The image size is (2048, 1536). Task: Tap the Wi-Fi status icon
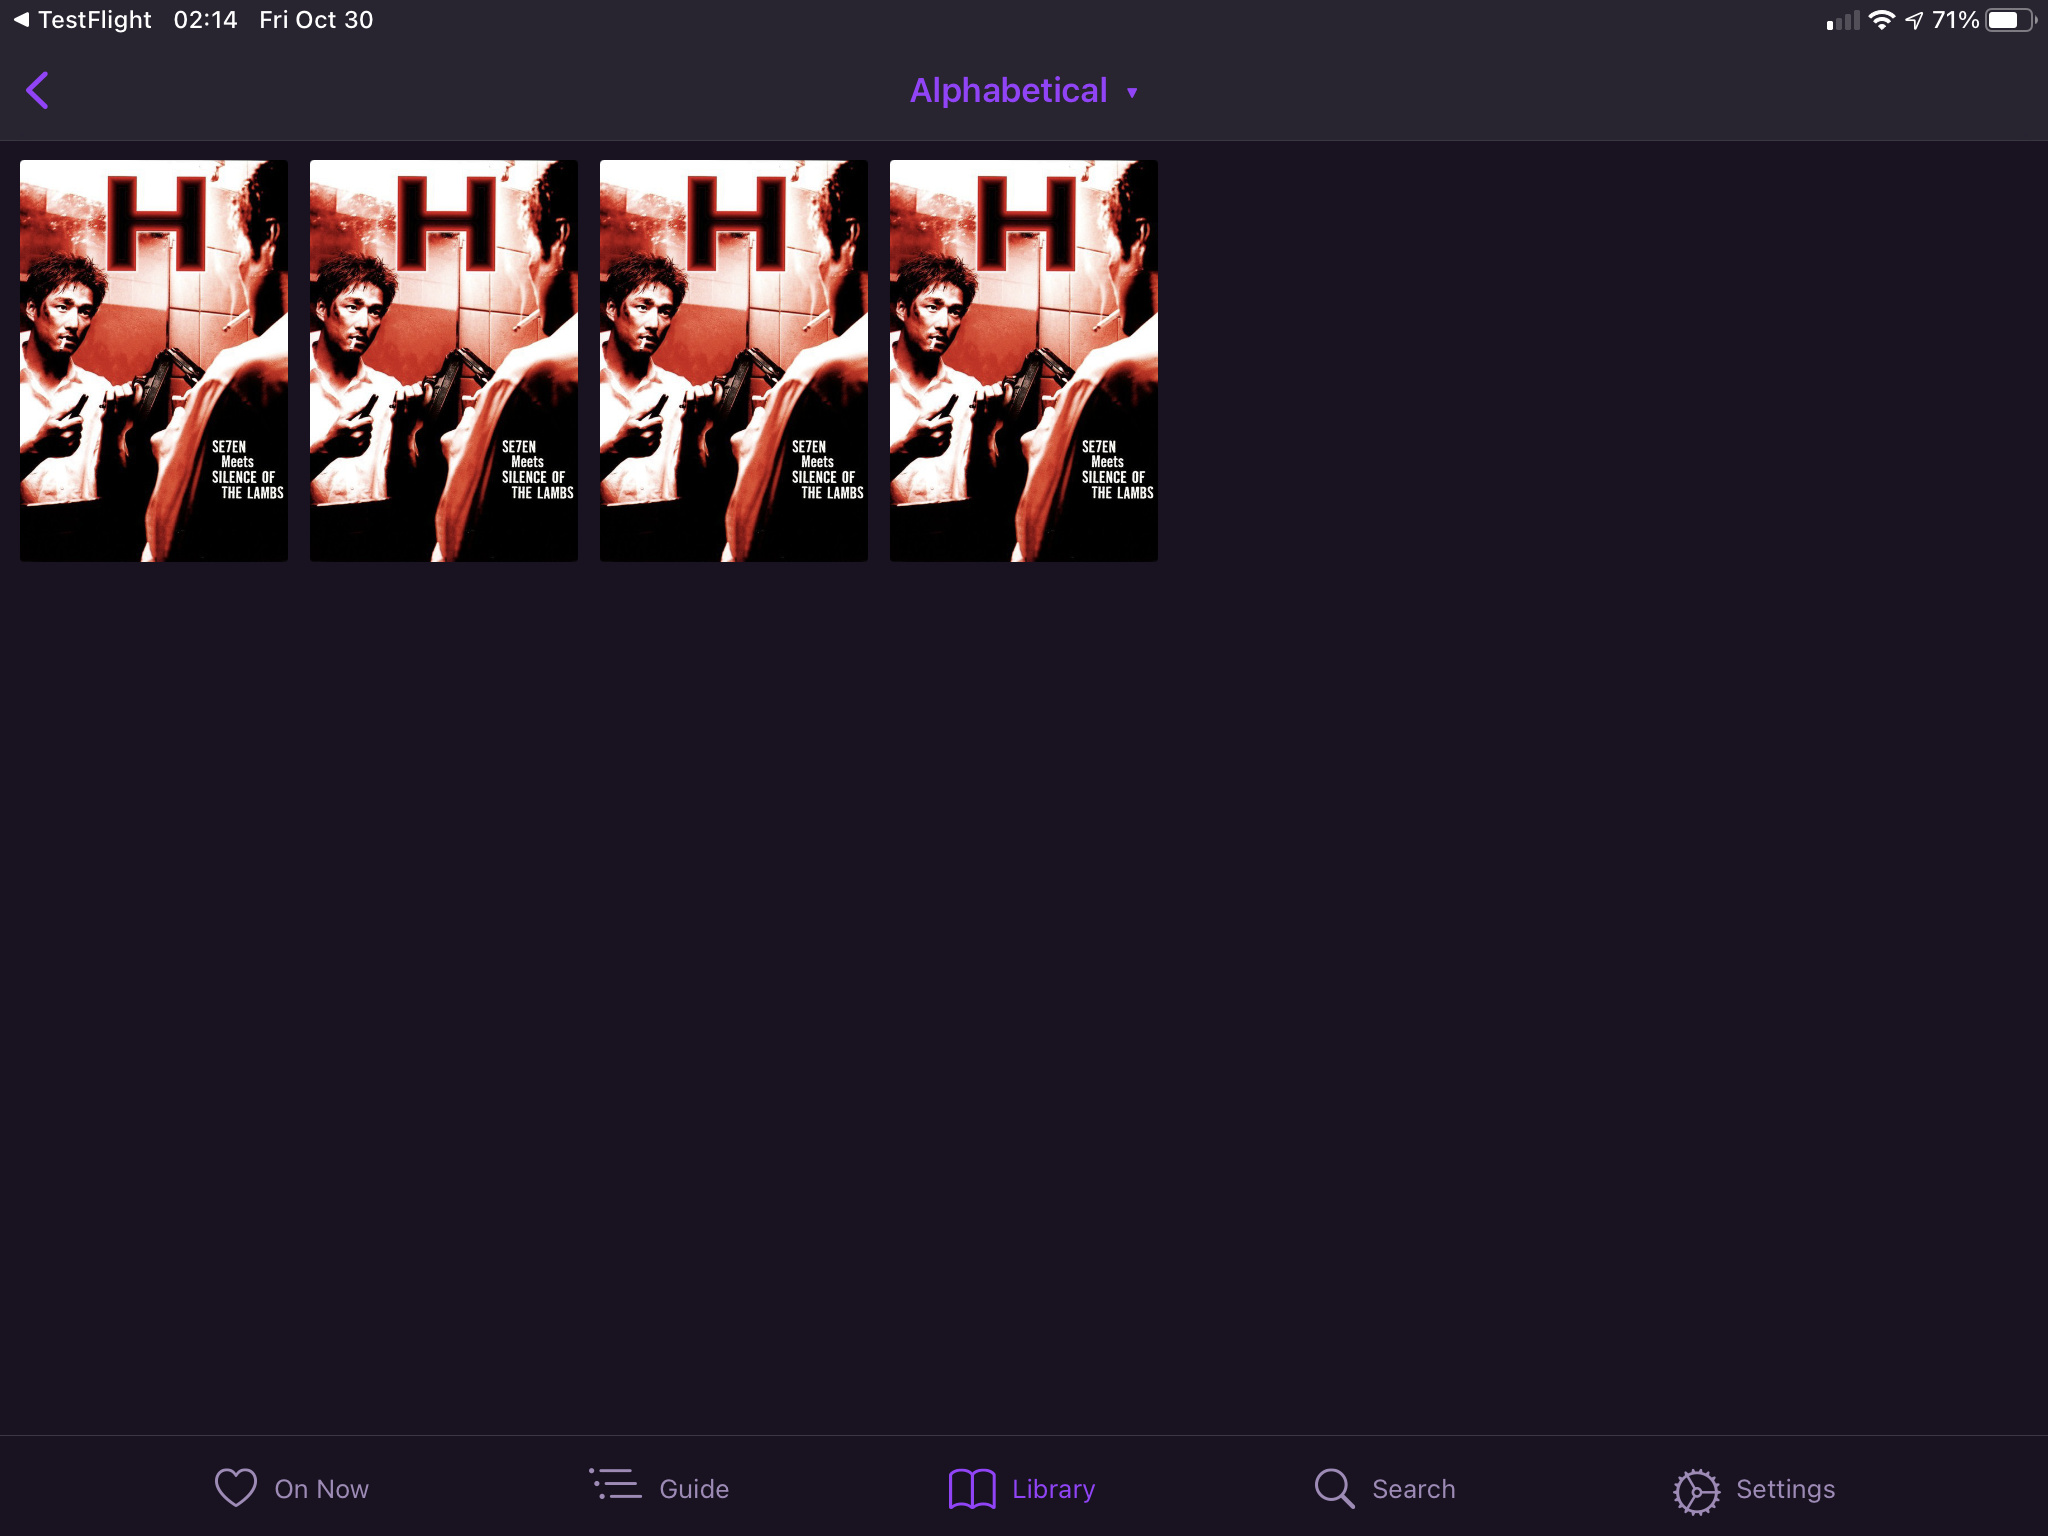point(1881,20)
